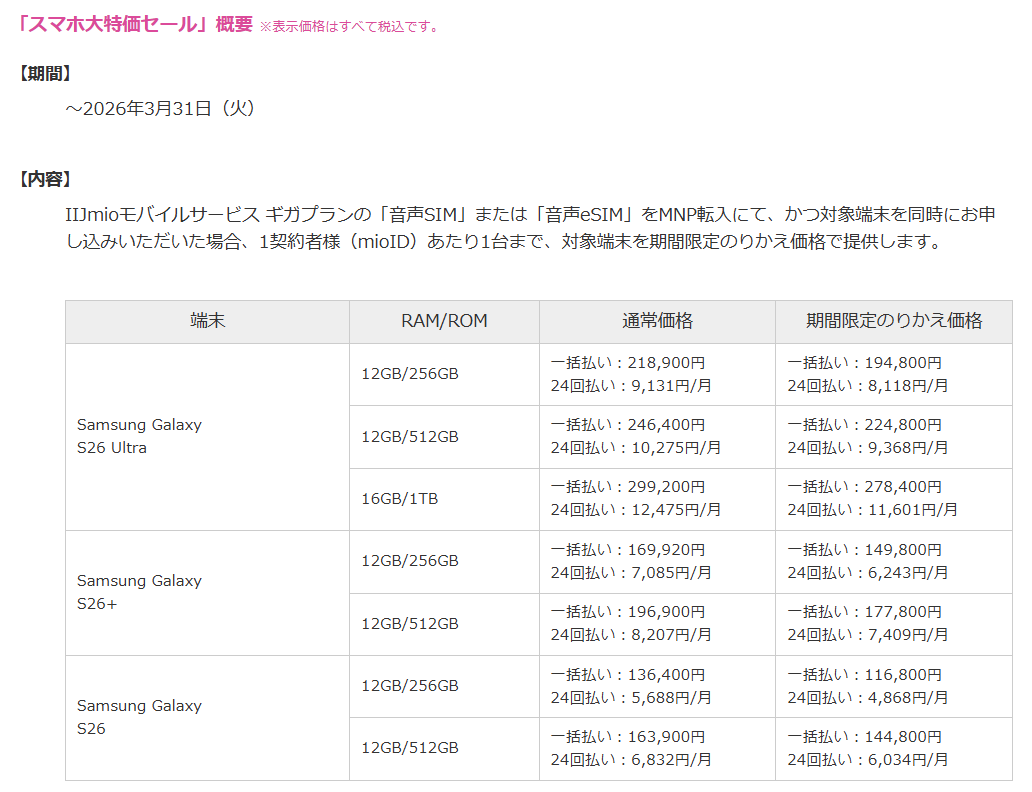Select the Samsung Galaxy S26+ cell
Screen dimensions: 1032x792
[x=139, y=592]
